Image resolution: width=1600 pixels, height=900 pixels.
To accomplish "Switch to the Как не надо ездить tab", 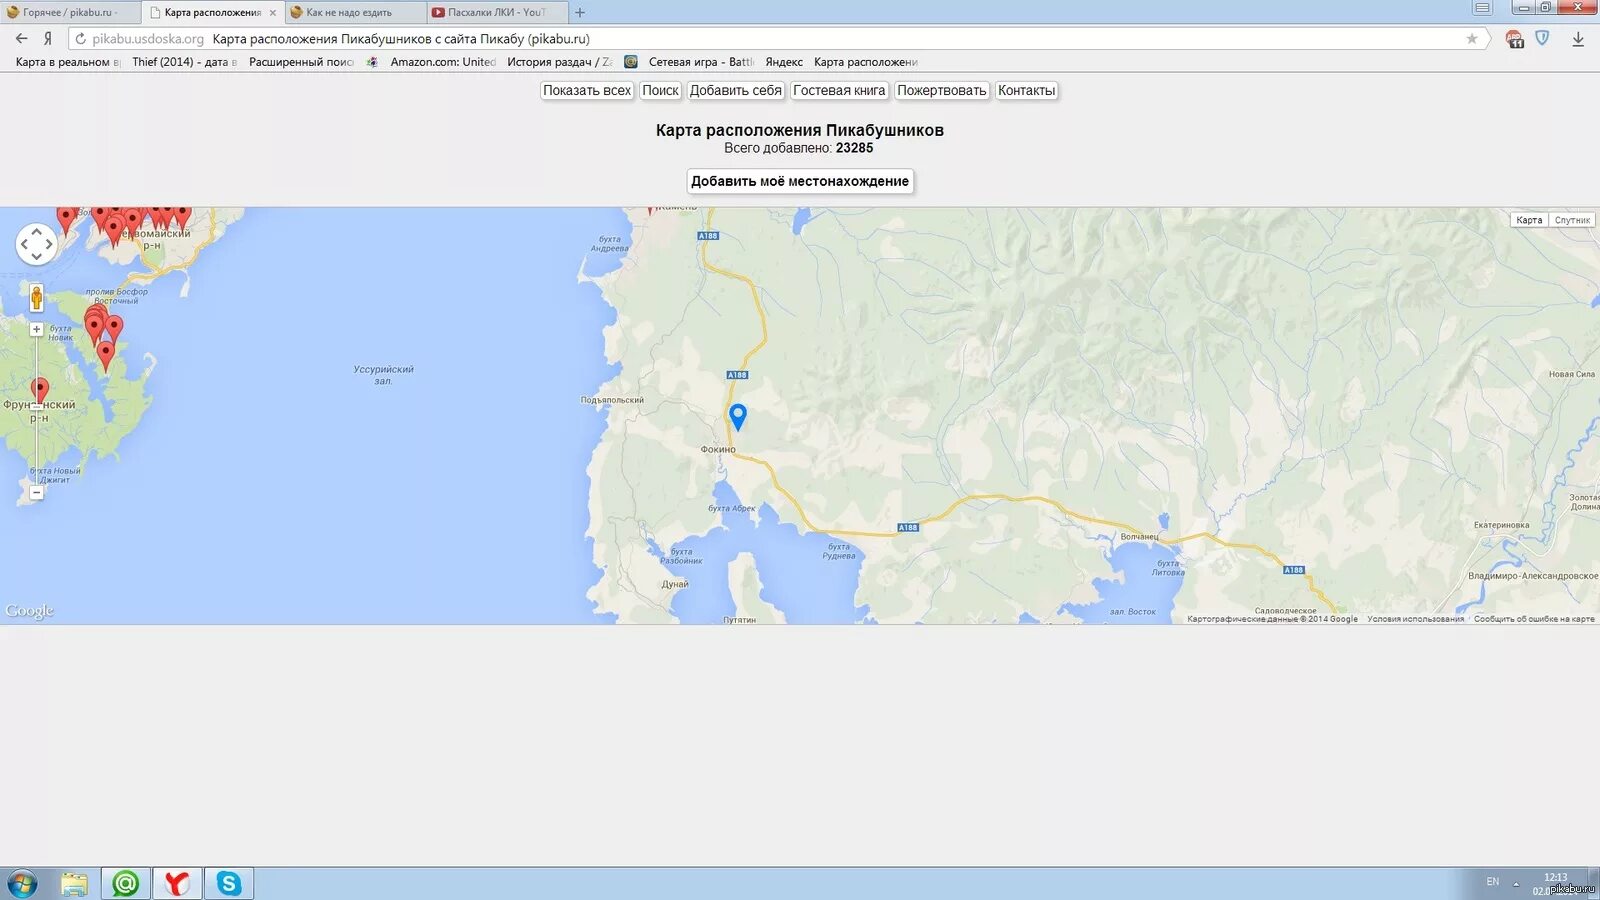I will [355, 13].
